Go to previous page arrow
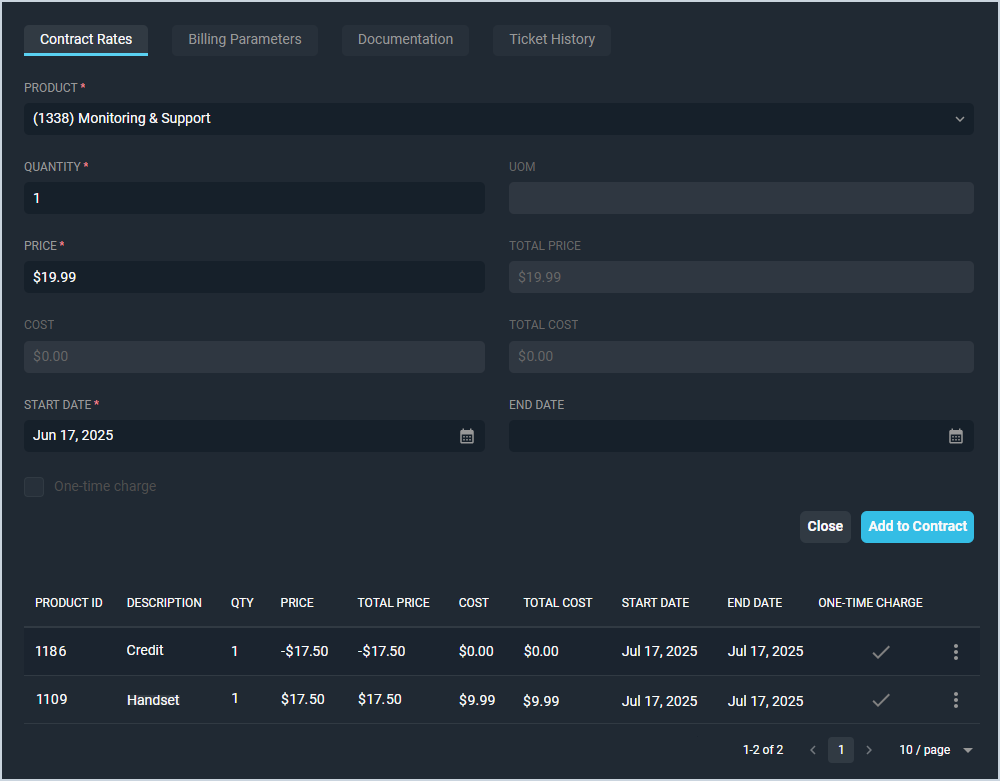 tap(813, 750)
